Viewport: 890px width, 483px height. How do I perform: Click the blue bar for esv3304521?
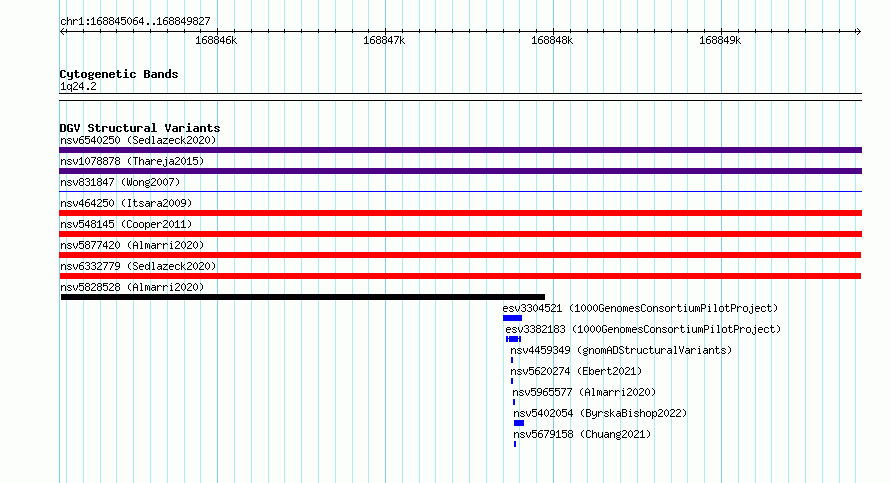pos(512,318)
